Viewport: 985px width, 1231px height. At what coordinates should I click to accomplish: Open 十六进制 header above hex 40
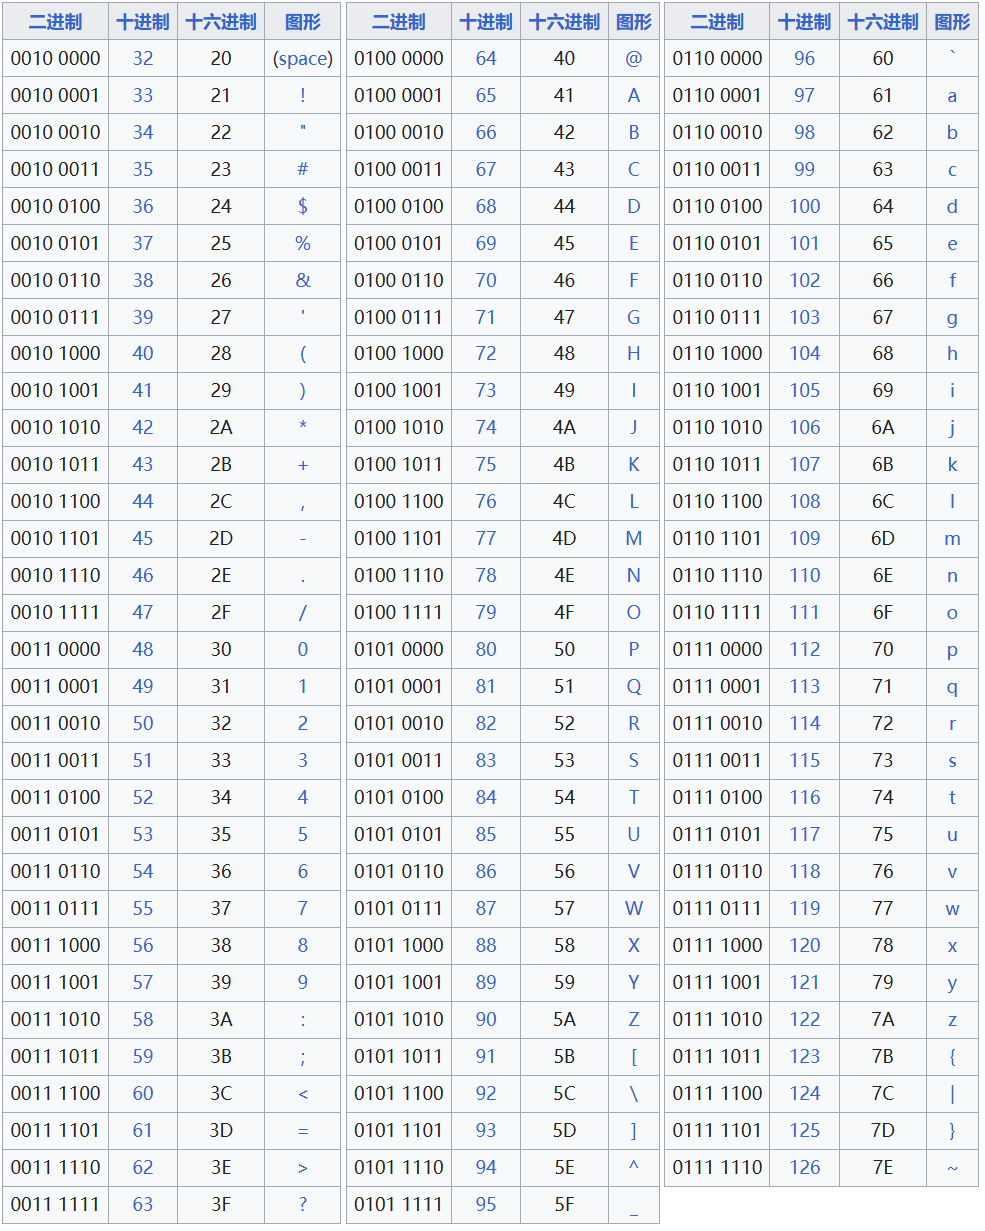coord(564,21)
